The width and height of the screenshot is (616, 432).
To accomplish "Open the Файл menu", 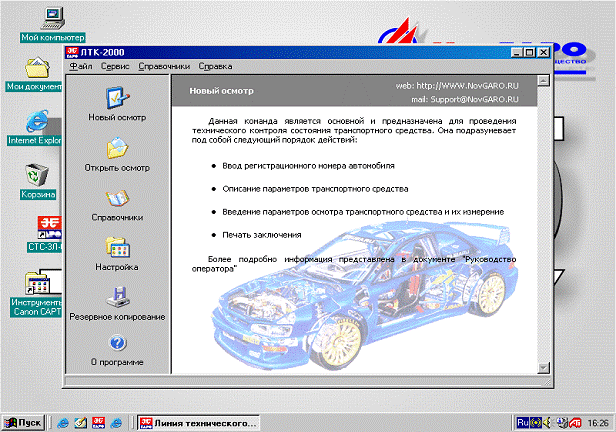I will (81, 66).
